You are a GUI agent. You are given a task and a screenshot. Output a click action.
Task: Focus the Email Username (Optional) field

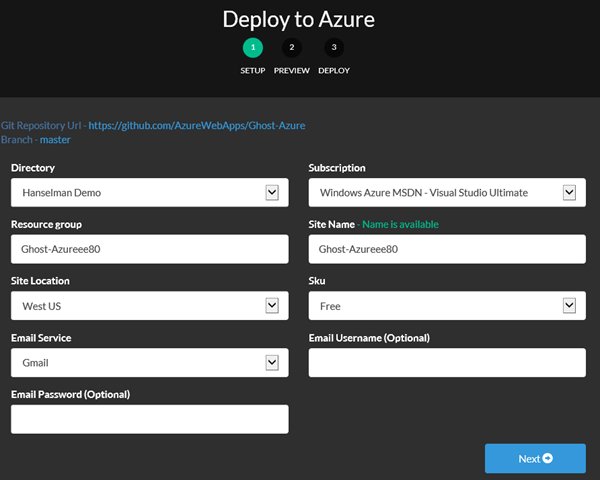pos(447,362)
